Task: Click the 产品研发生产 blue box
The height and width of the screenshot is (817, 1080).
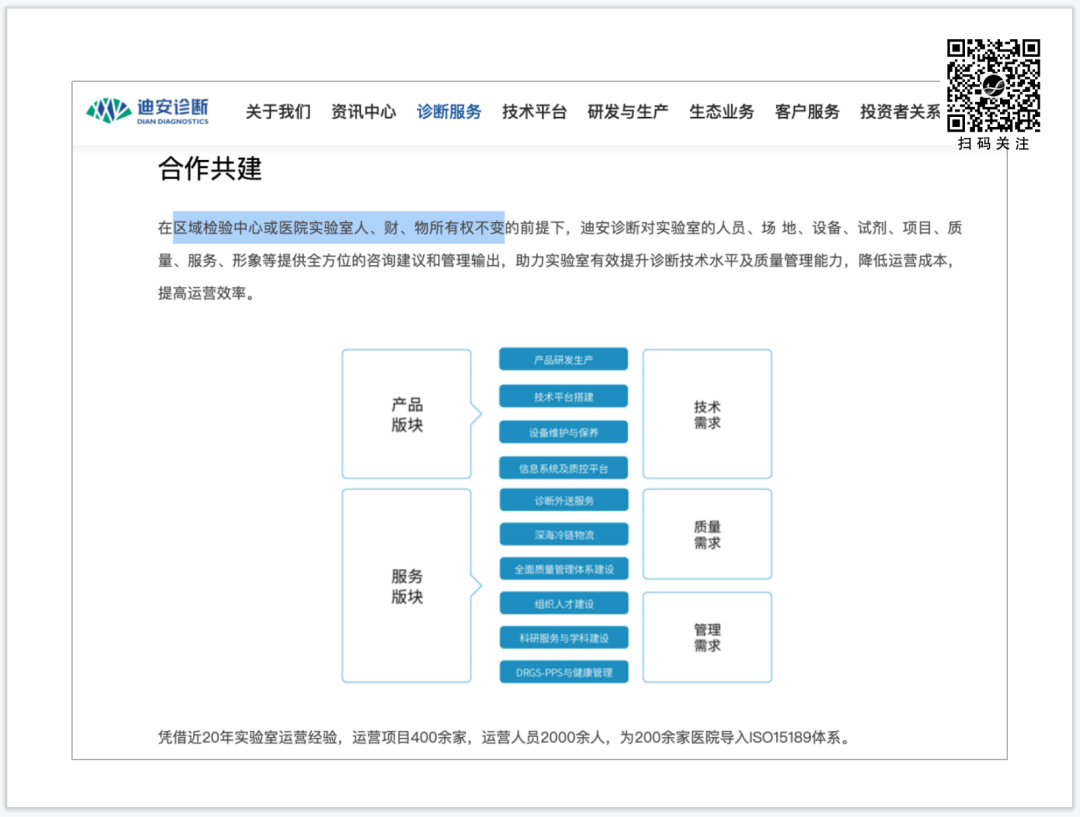Action: point(563,360)
